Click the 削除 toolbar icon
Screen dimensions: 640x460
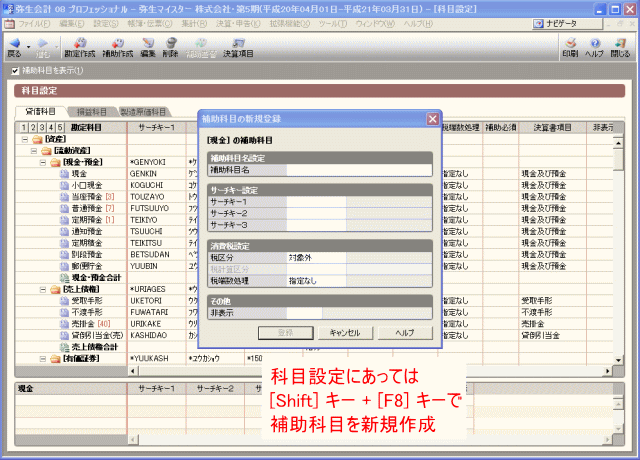coord(170,46)
